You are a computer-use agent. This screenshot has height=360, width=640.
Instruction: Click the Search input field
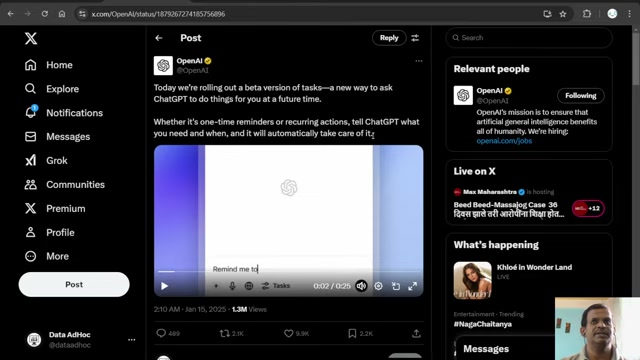529,38
